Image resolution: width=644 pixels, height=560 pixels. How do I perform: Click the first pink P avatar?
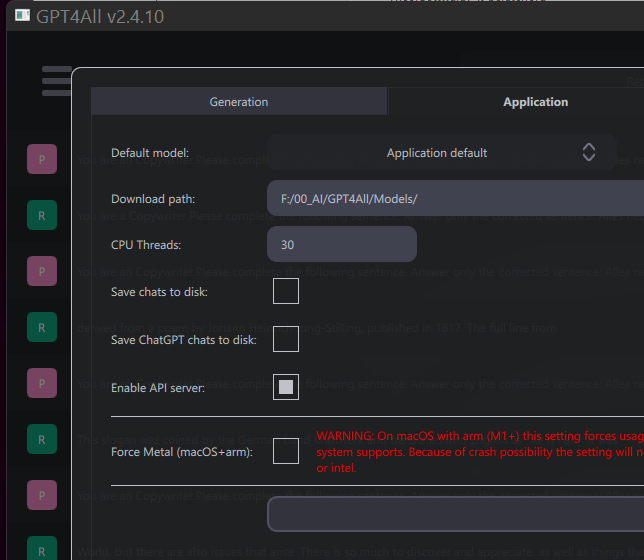tap(41, 159)
